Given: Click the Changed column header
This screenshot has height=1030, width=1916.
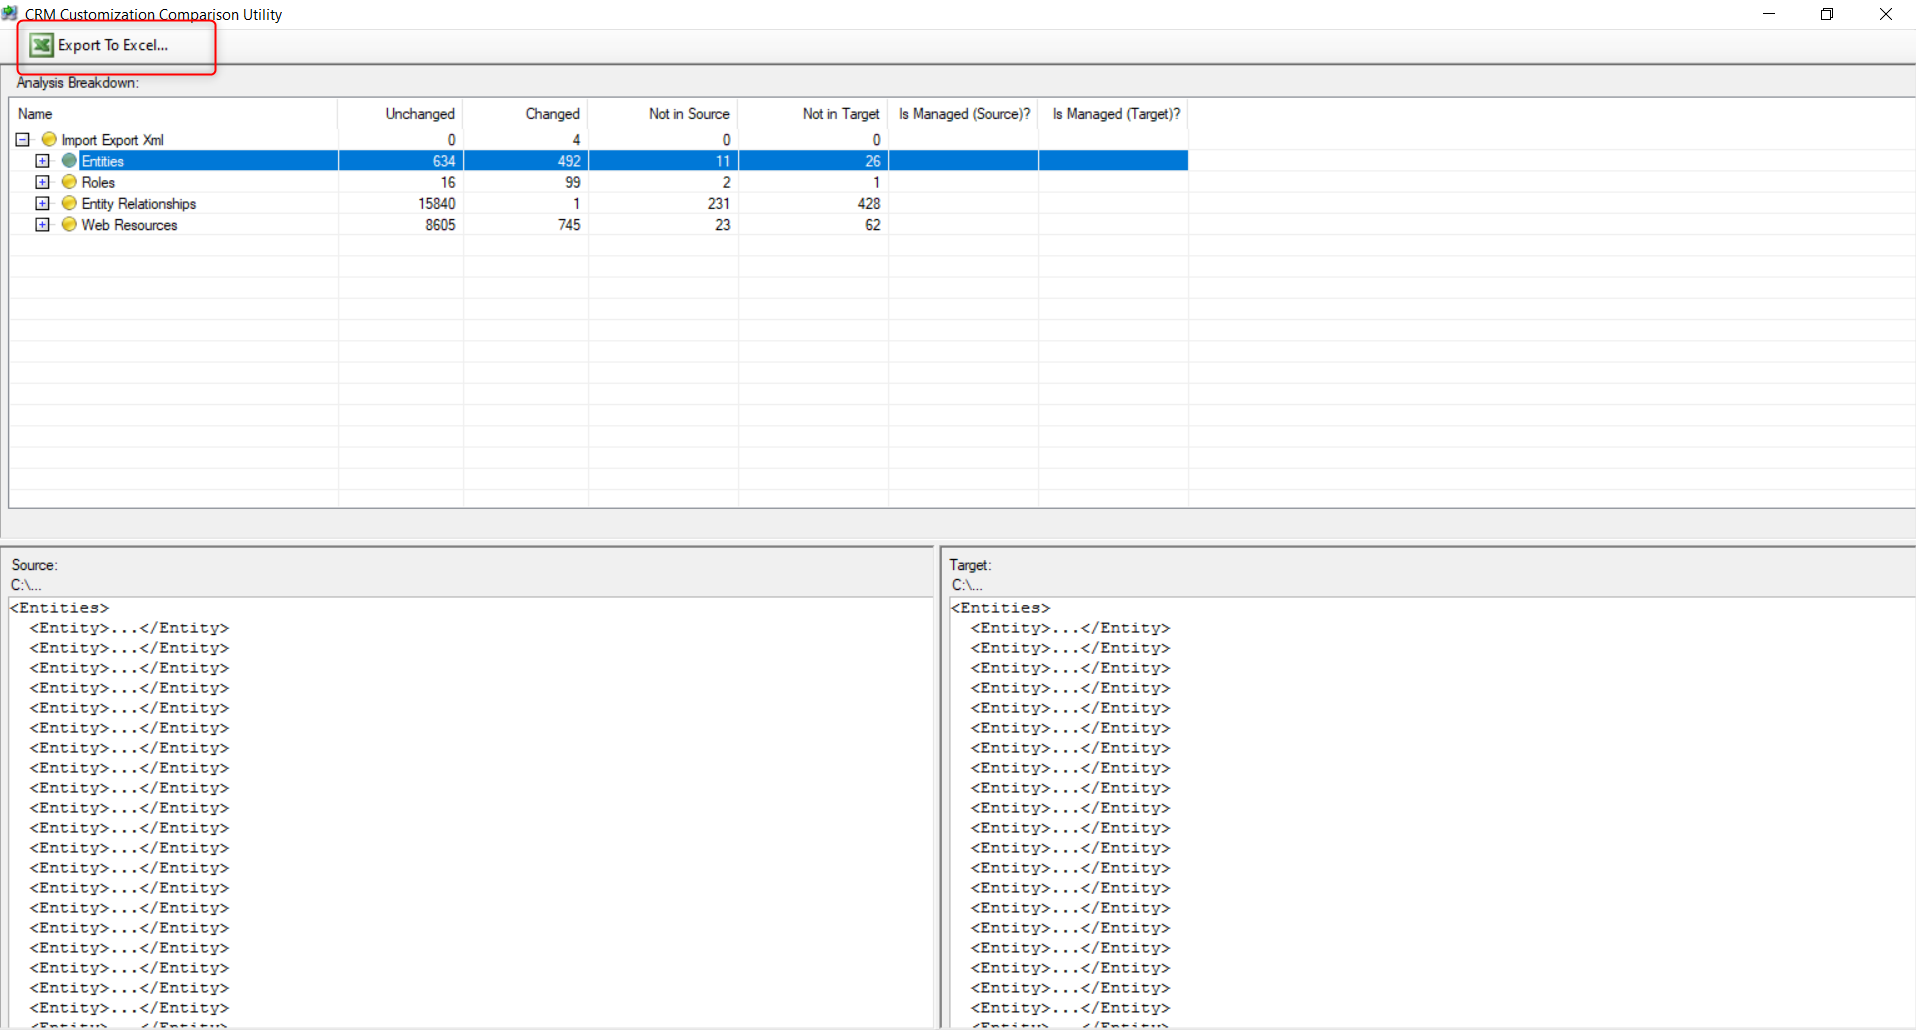Looking at the screenshot, I should (525, 114).
